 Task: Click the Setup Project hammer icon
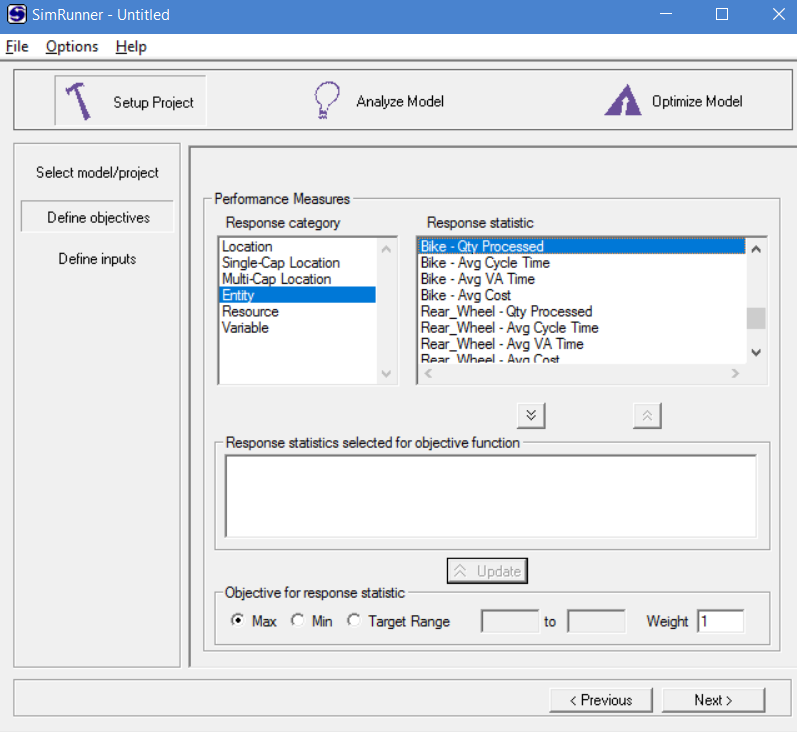[x=78, y=101]
